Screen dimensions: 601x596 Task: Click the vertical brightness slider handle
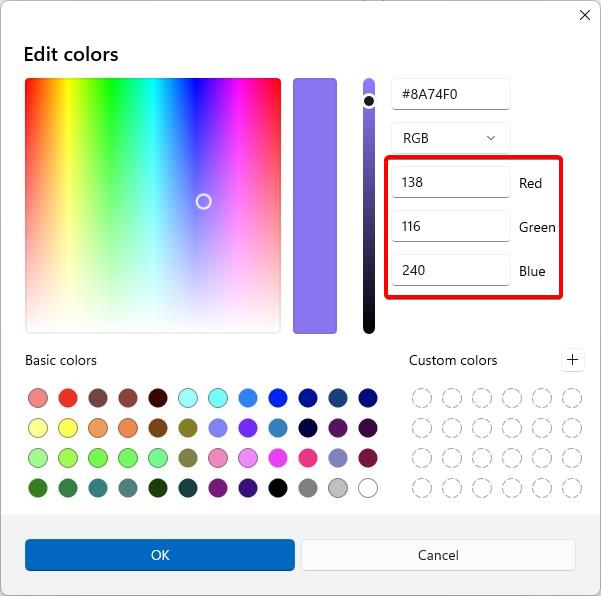pyautogui.click(x=369, y=101)
